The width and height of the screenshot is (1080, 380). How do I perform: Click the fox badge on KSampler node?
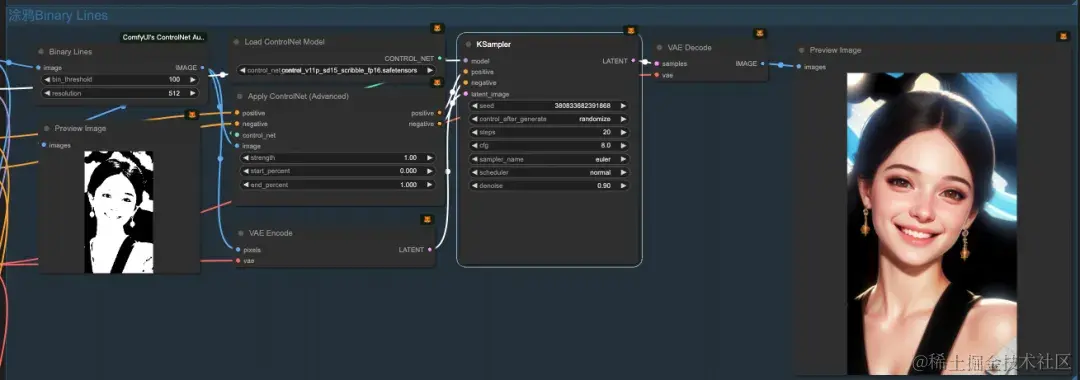630,31
